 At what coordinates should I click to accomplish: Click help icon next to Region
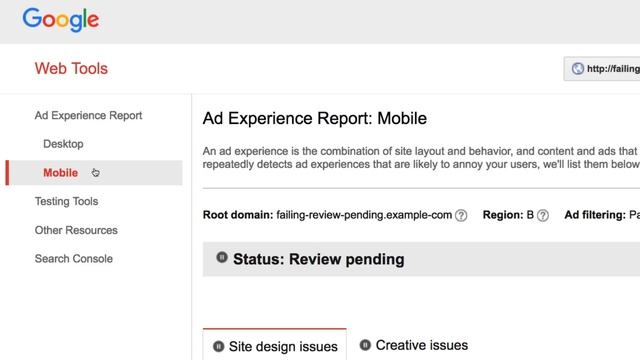[x=543, y=215]
